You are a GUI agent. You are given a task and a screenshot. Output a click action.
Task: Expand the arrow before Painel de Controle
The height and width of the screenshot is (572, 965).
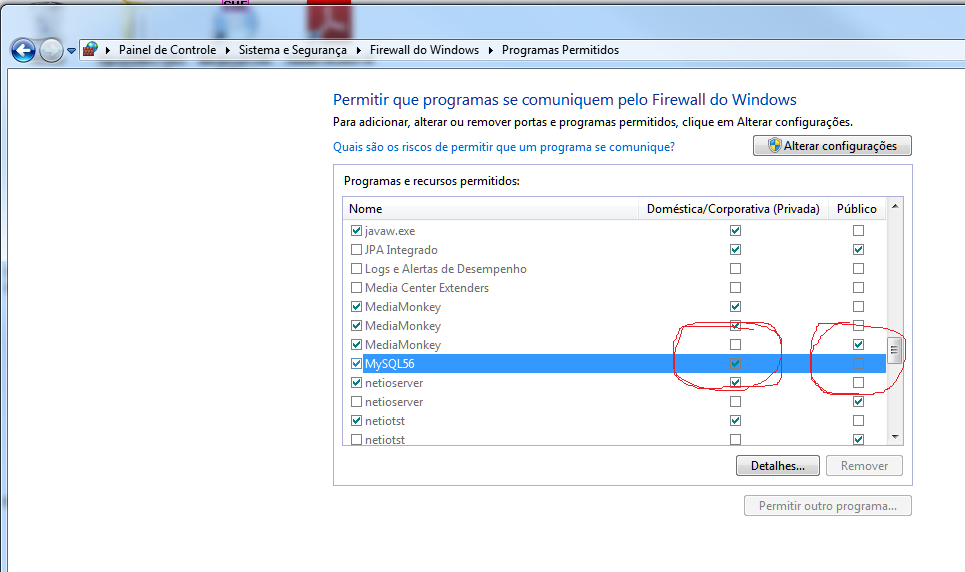coord(108,50)
